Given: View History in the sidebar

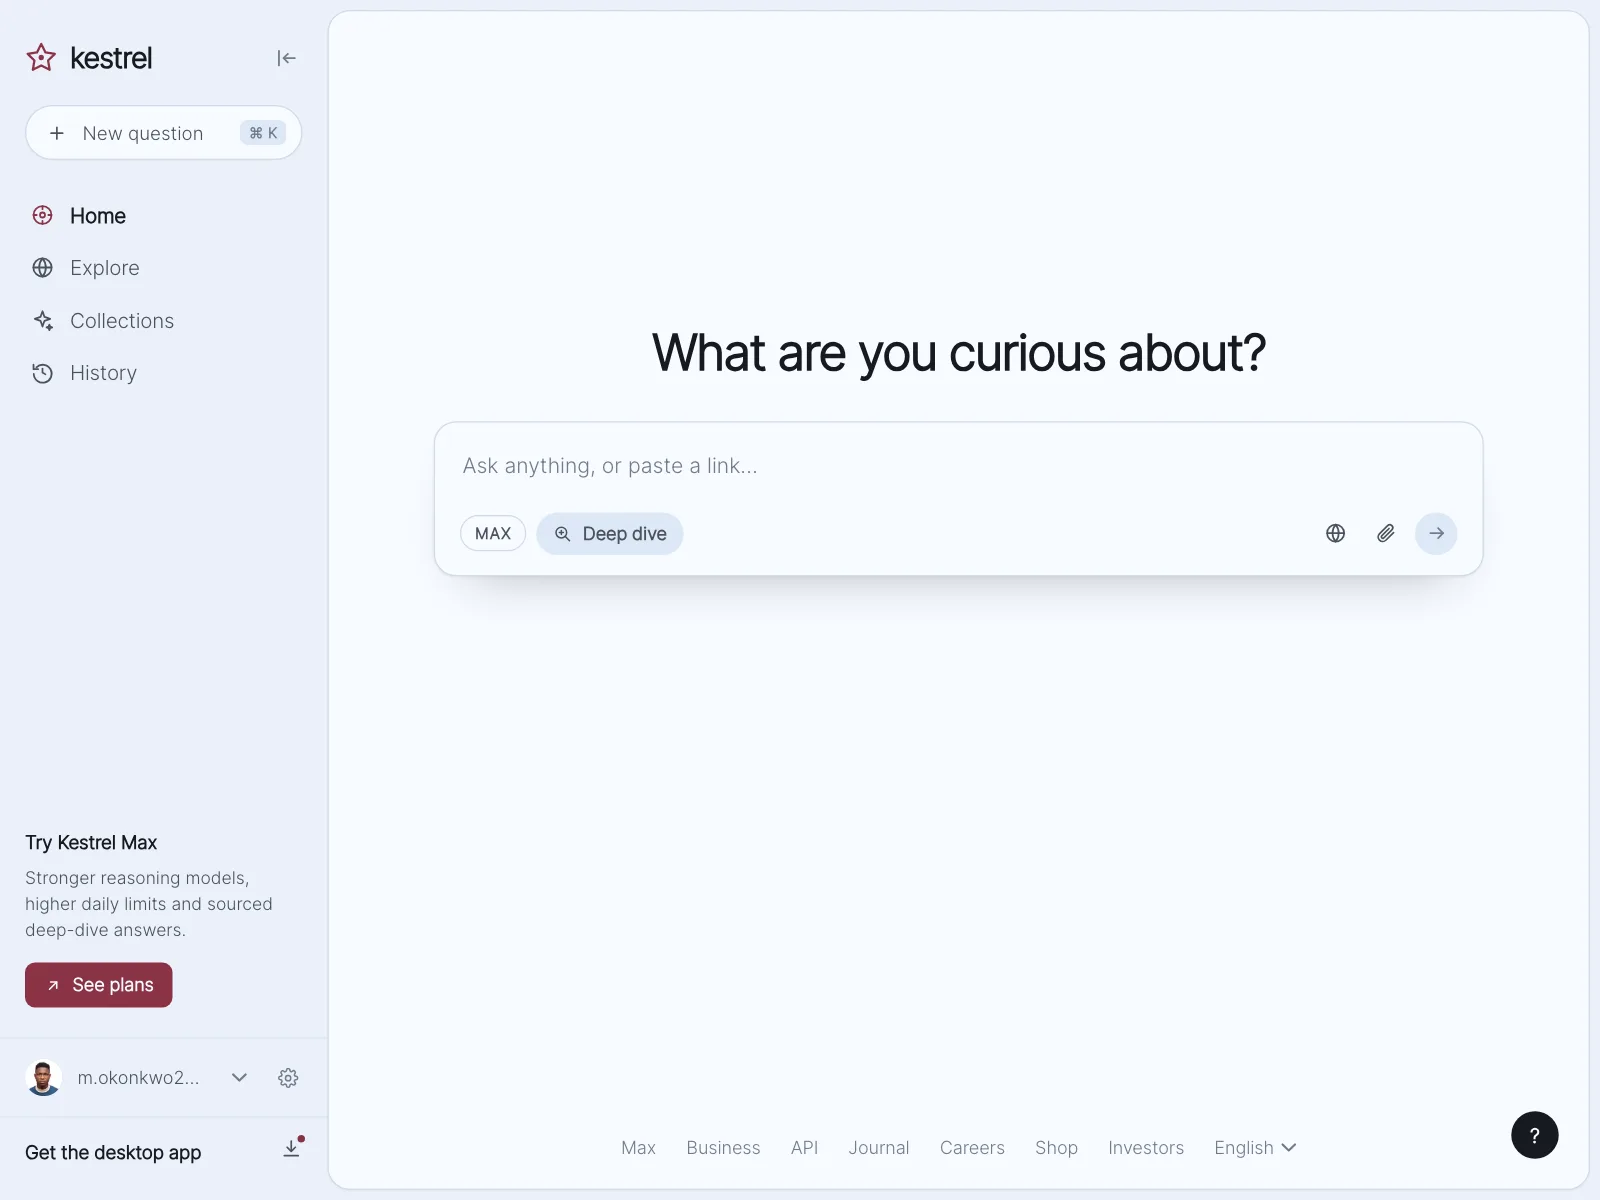Looking at the screenshot, I should (x=103, y=373).
